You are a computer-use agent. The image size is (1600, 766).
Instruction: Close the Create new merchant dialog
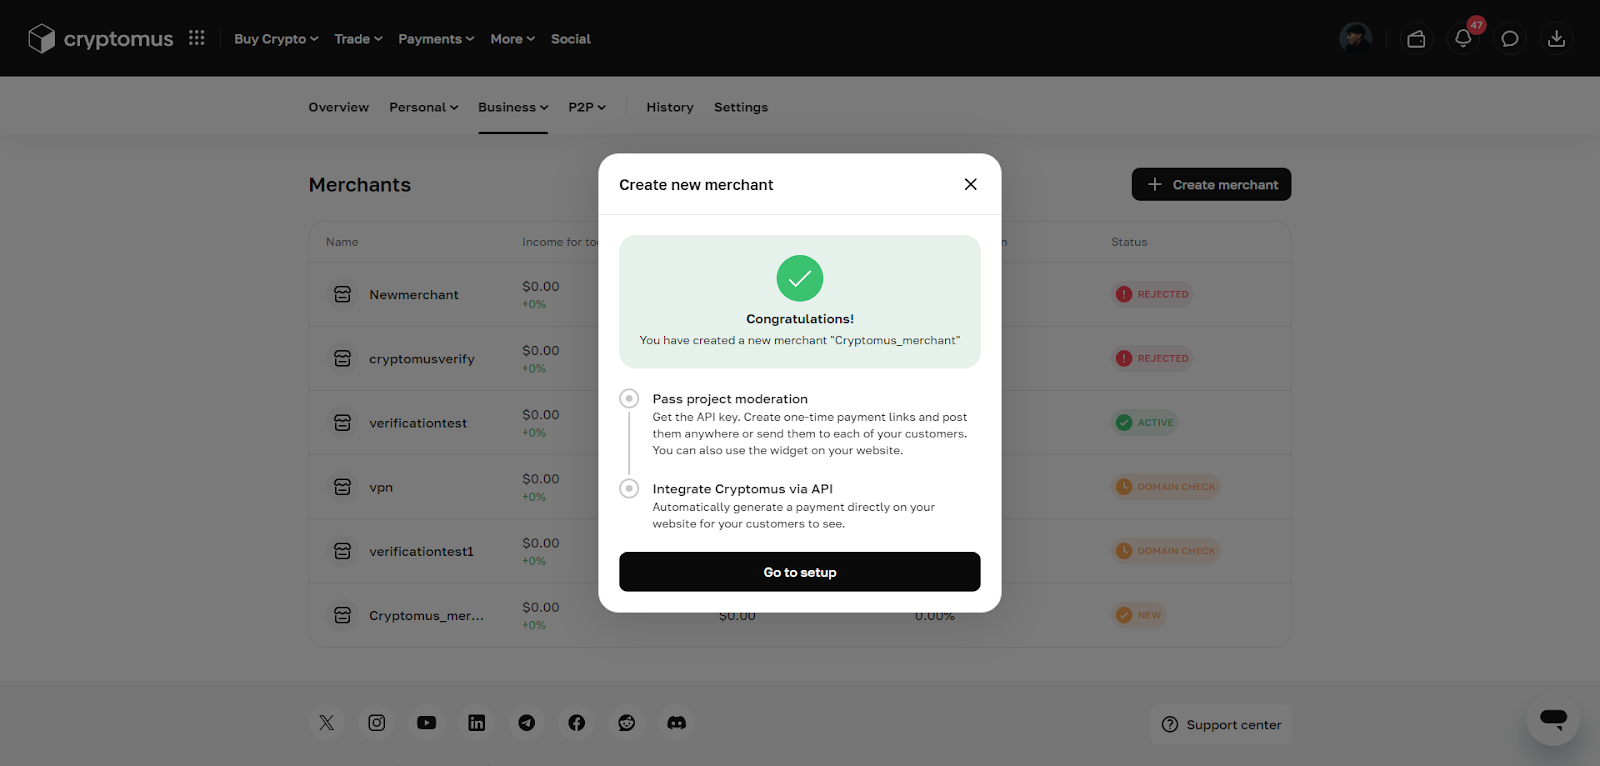(x=970, y=184)
